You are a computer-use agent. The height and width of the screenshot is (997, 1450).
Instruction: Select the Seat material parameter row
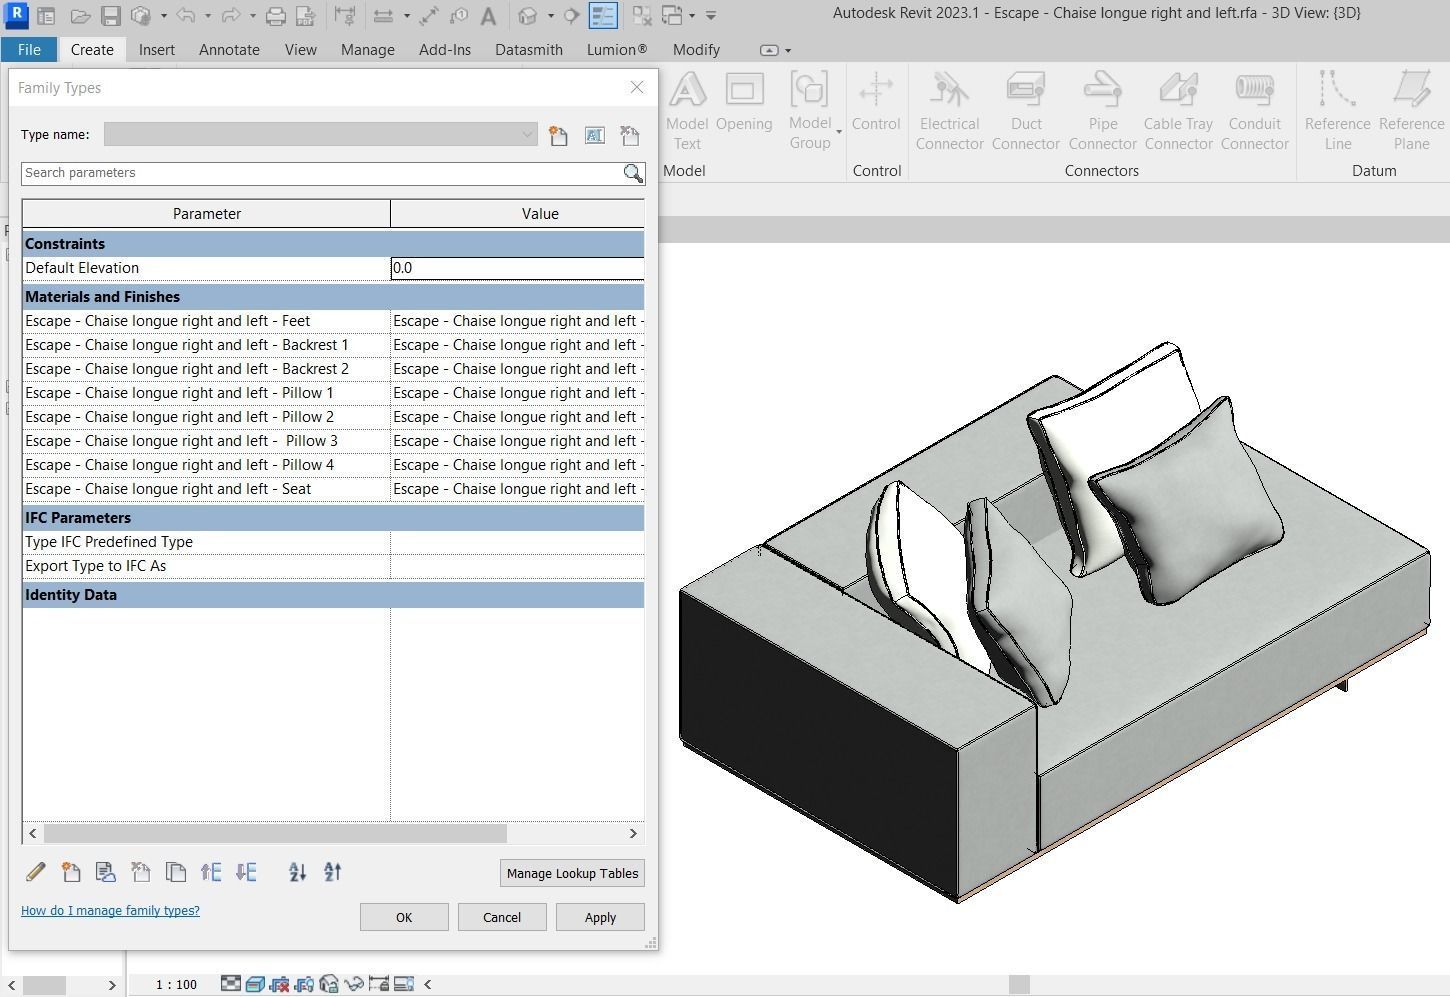pyautogui.click(x=333, y=489)
